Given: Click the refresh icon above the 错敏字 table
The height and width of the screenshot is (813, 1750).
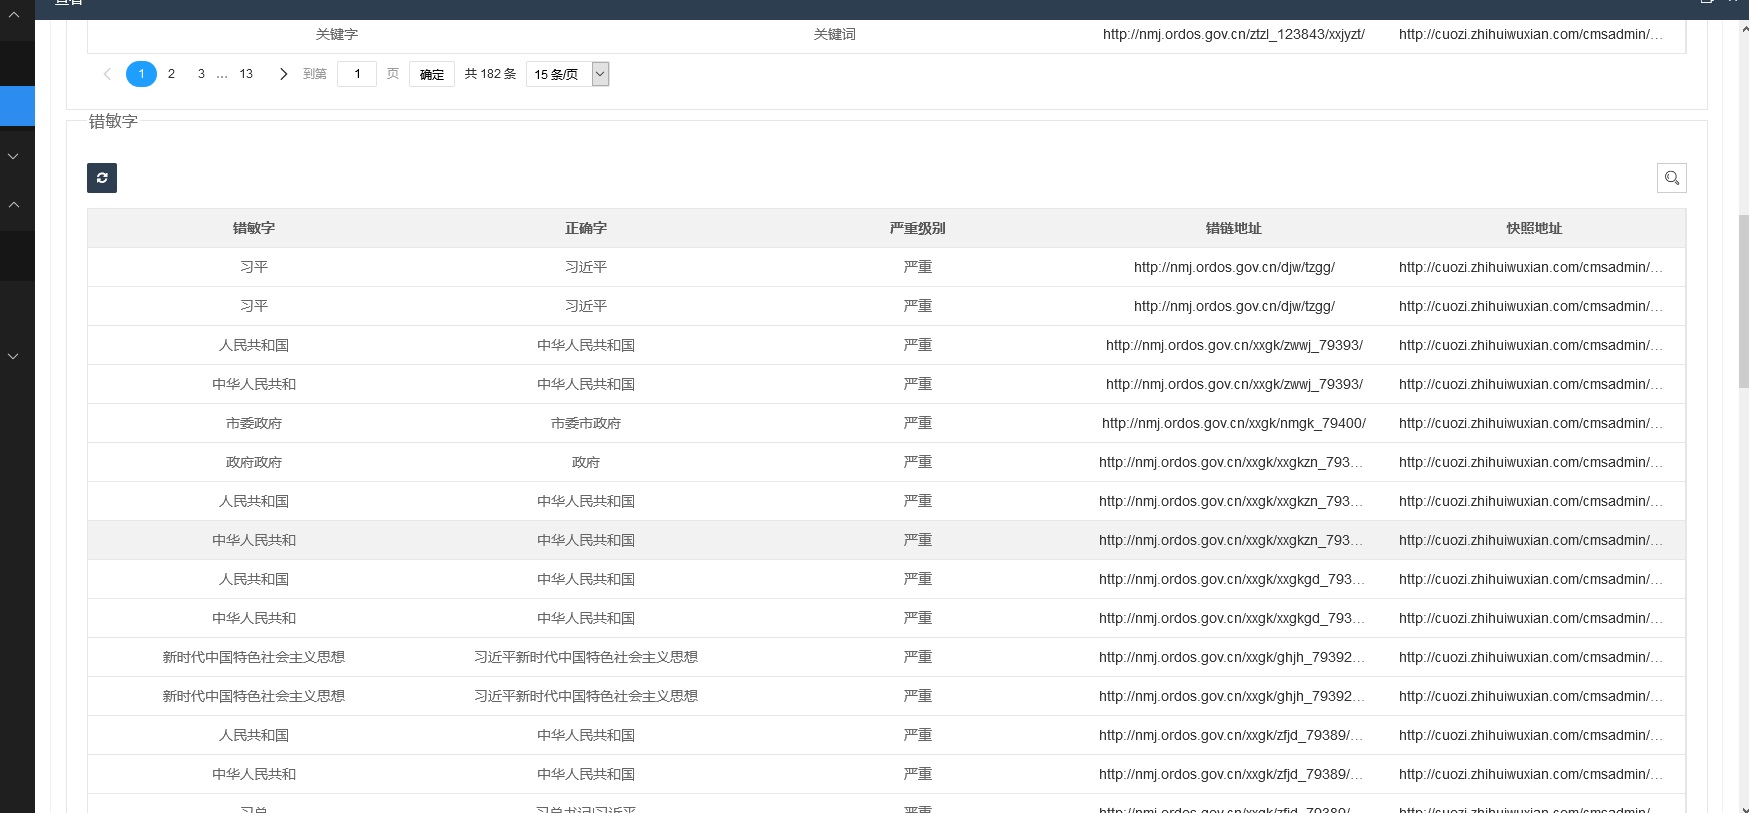Looking at the screenshot, I should click(x=102, y=178).
